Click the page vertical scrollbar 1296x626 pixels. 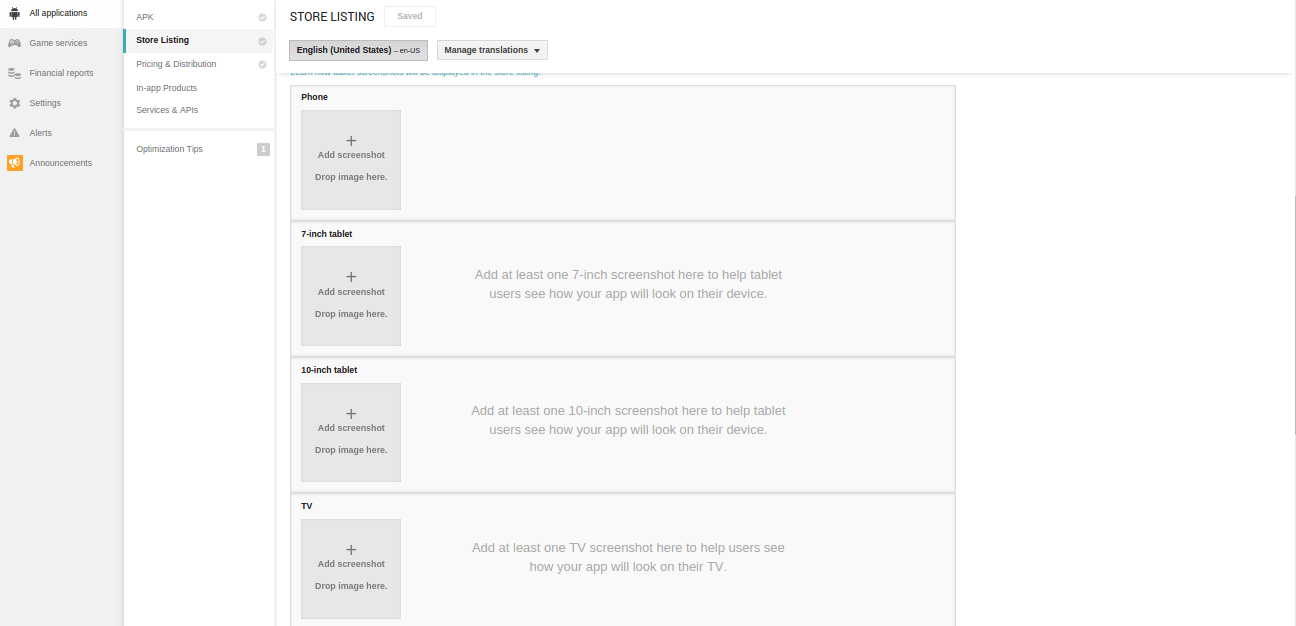coord(1293,313)
